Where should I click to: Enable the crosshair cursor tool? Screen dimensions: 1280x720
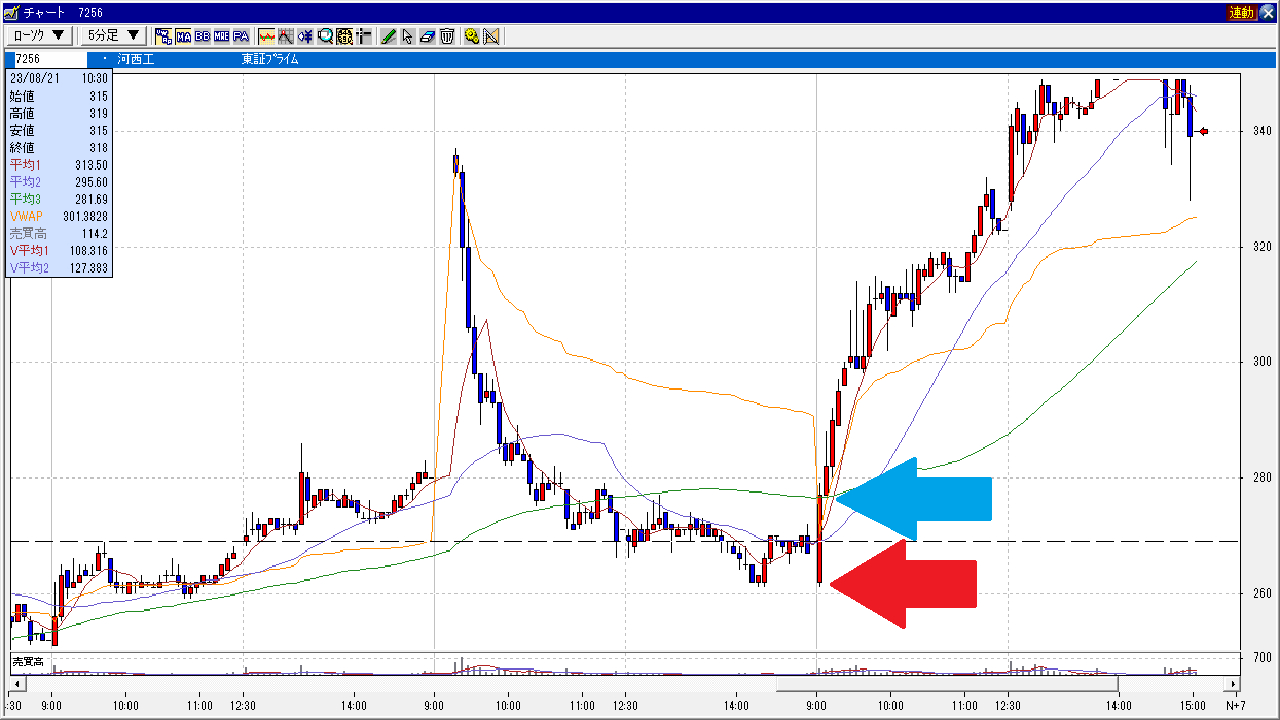pyautogui.click(x=364, y=36)
